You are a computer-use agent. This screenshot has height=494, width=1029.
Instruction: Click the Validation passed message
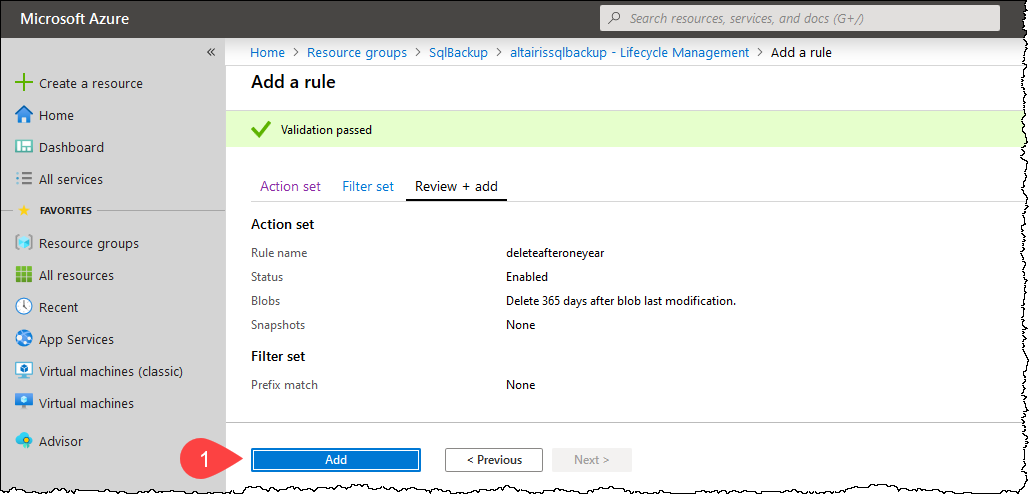click(x=326, y=130)
